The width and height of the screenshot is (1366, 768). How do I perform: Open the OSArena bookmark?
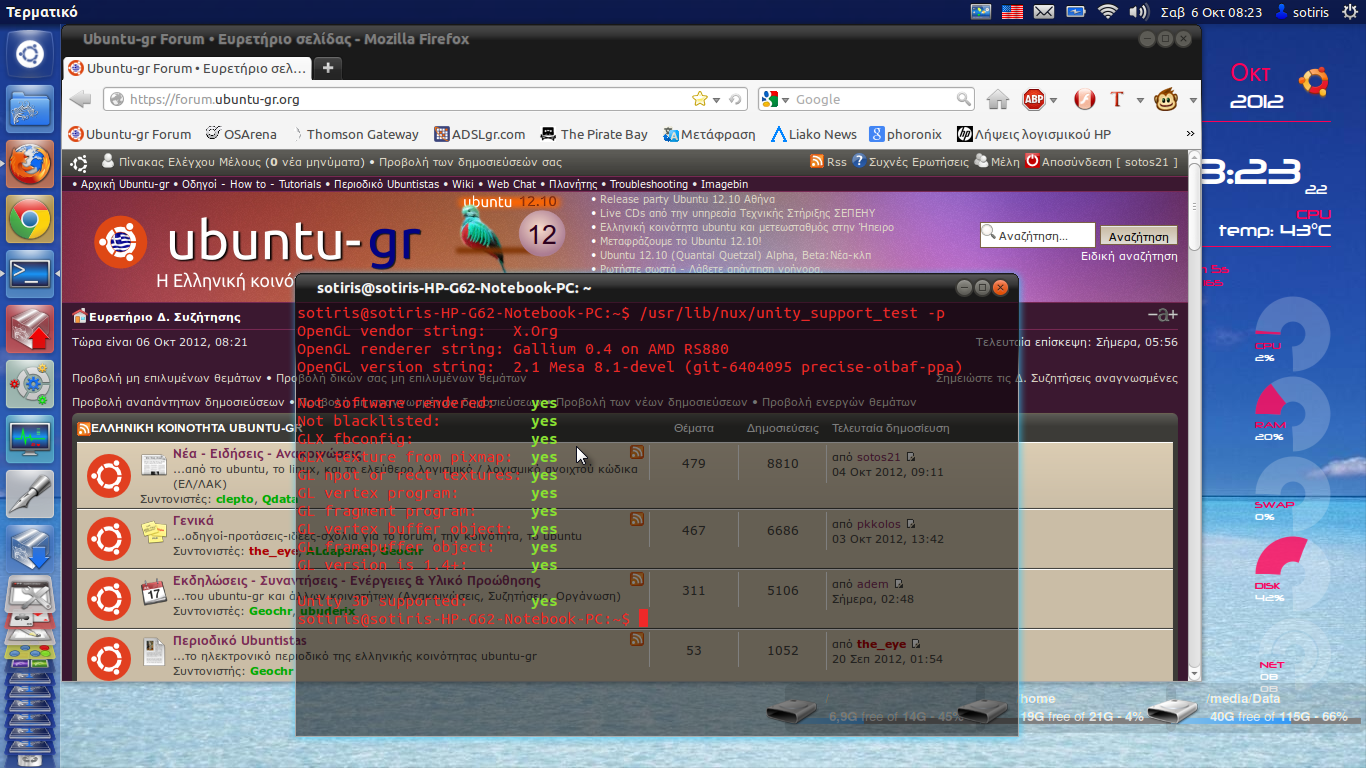point(241,134)
